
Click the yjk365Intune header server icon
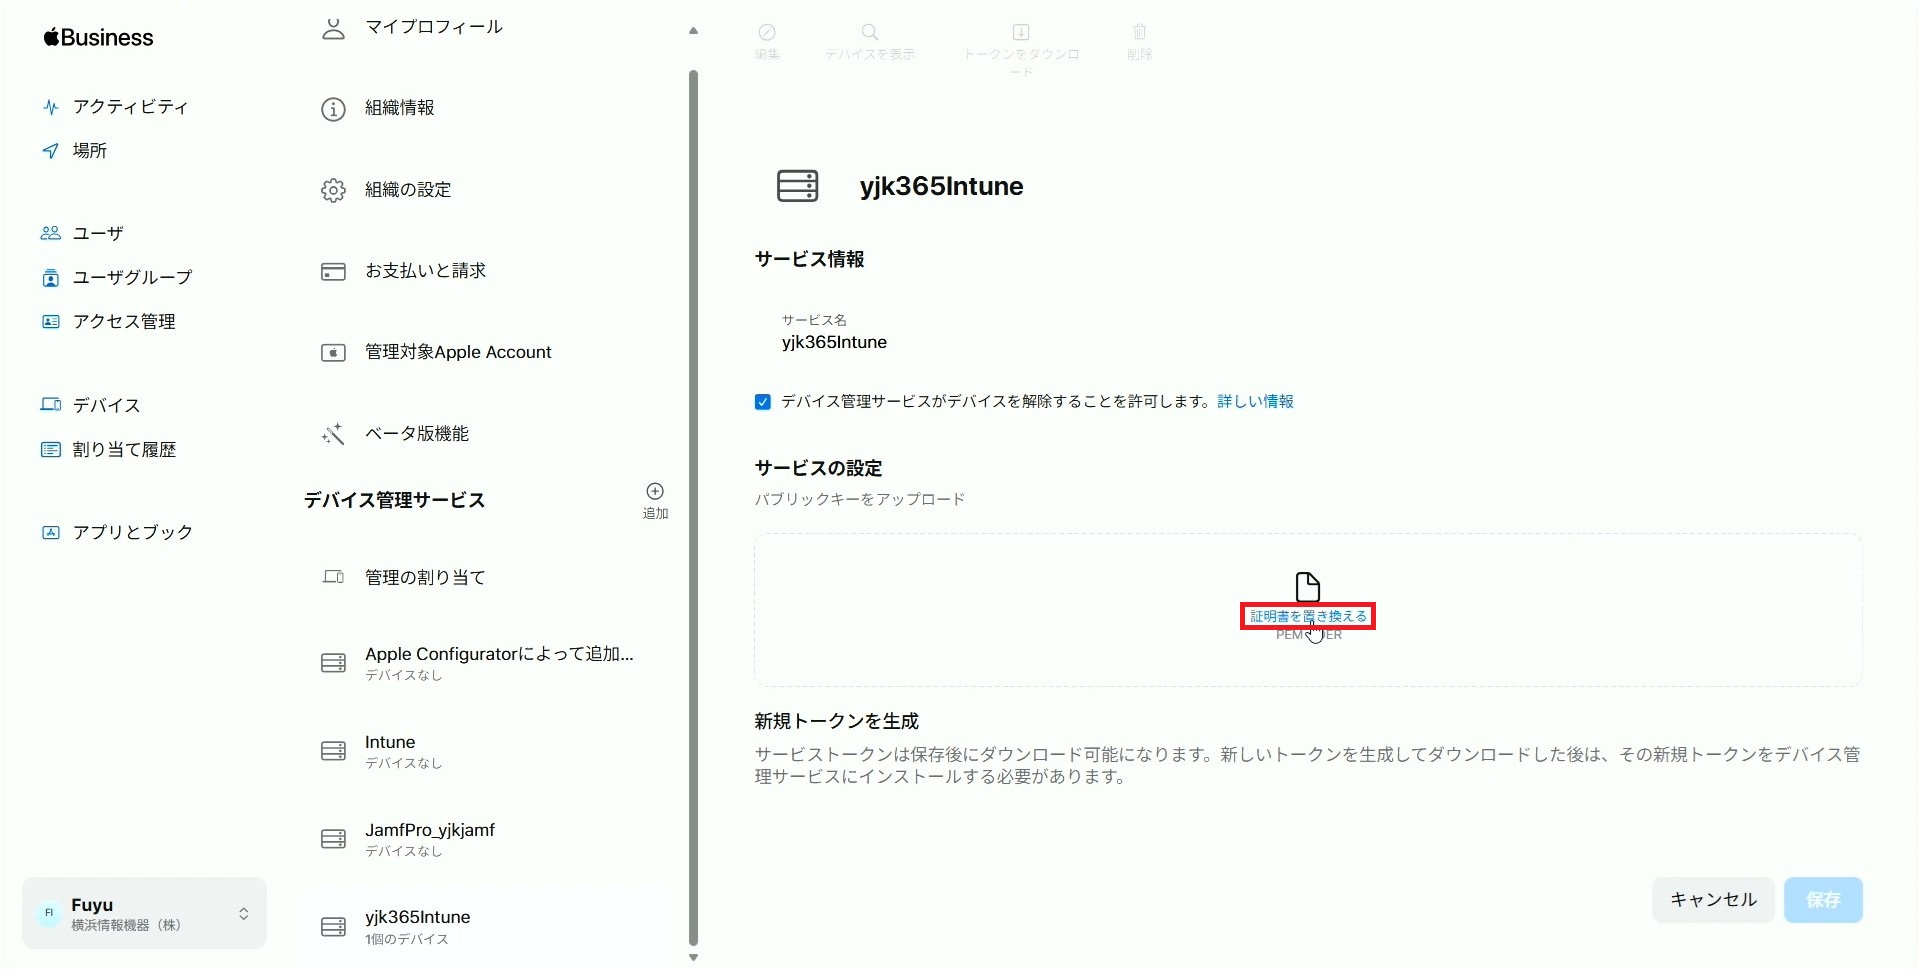click(798, 186)
